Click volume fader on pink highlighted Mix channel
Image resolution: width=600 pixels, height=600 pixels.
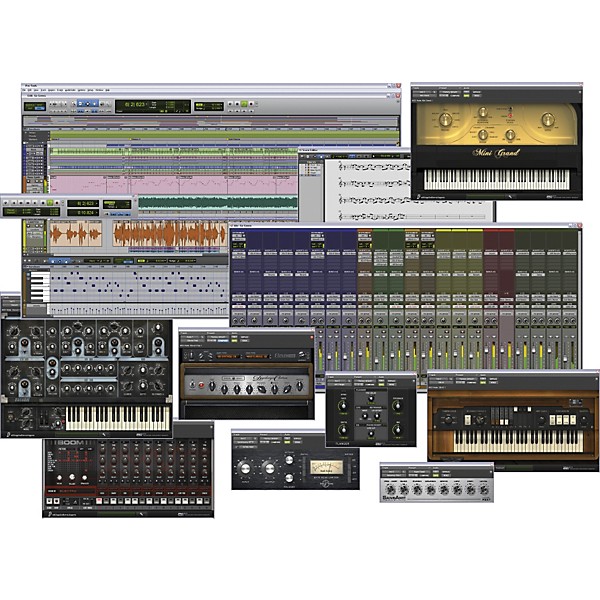tap(502, 349)
